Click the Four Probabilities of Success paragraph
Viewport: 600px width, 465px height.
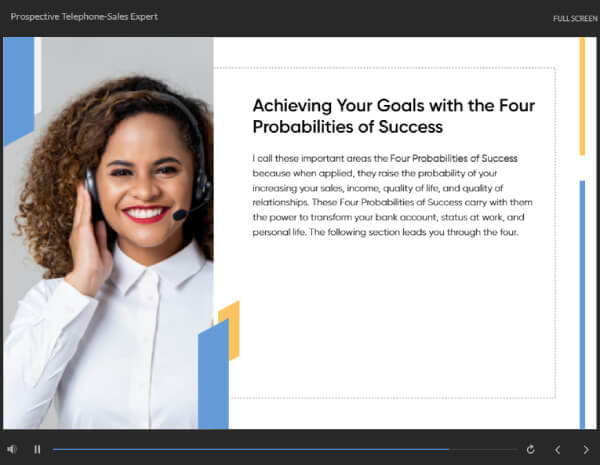392,195
